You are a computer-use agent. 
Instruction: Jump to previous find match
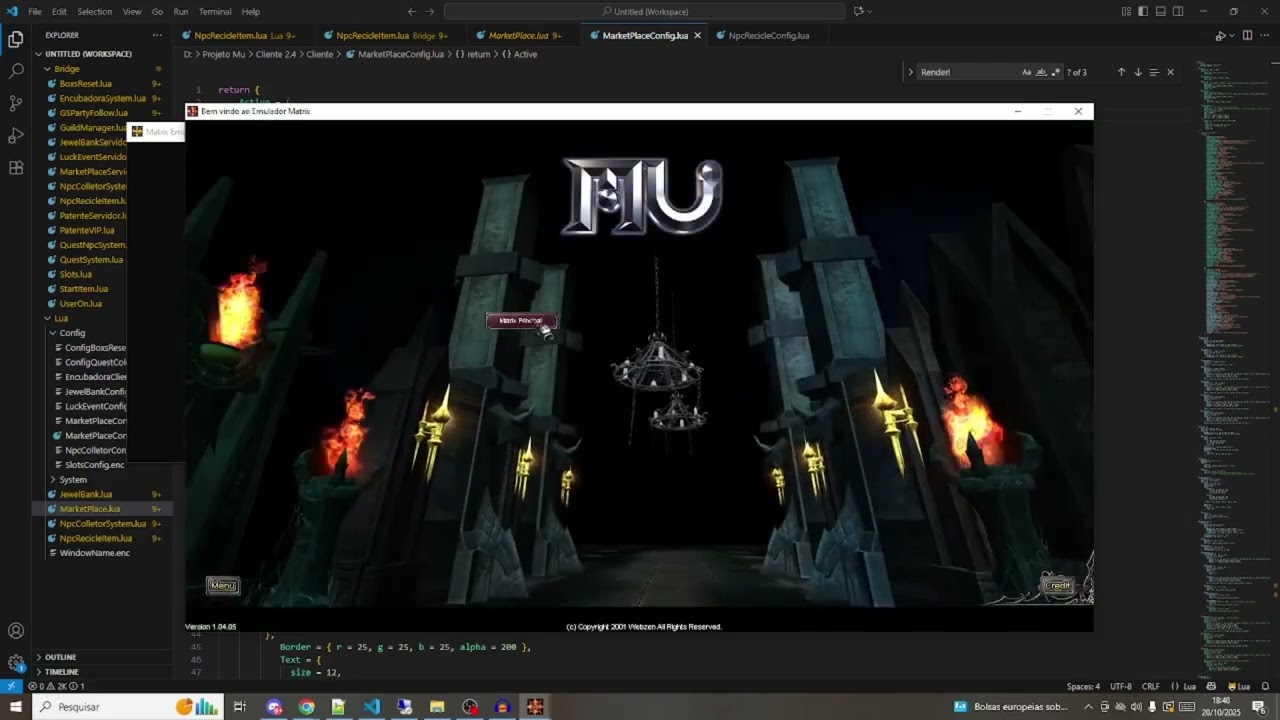[x=1121, y=72]
